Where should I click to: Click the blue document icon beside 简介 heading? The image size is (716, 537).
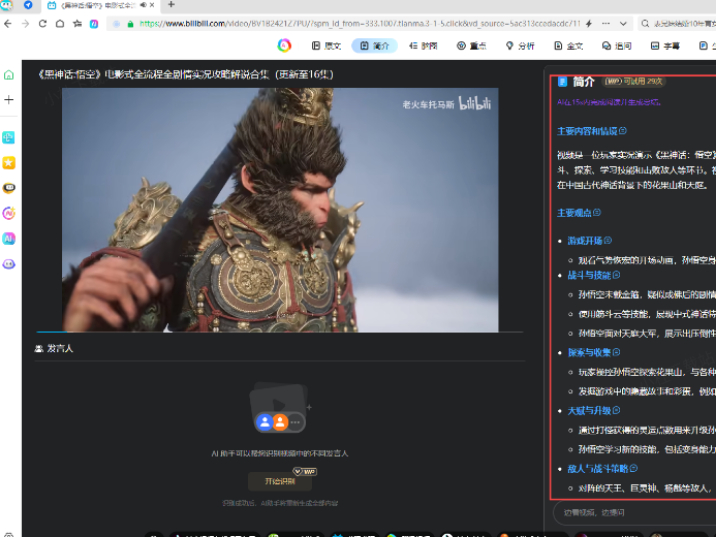click(563, 82)
